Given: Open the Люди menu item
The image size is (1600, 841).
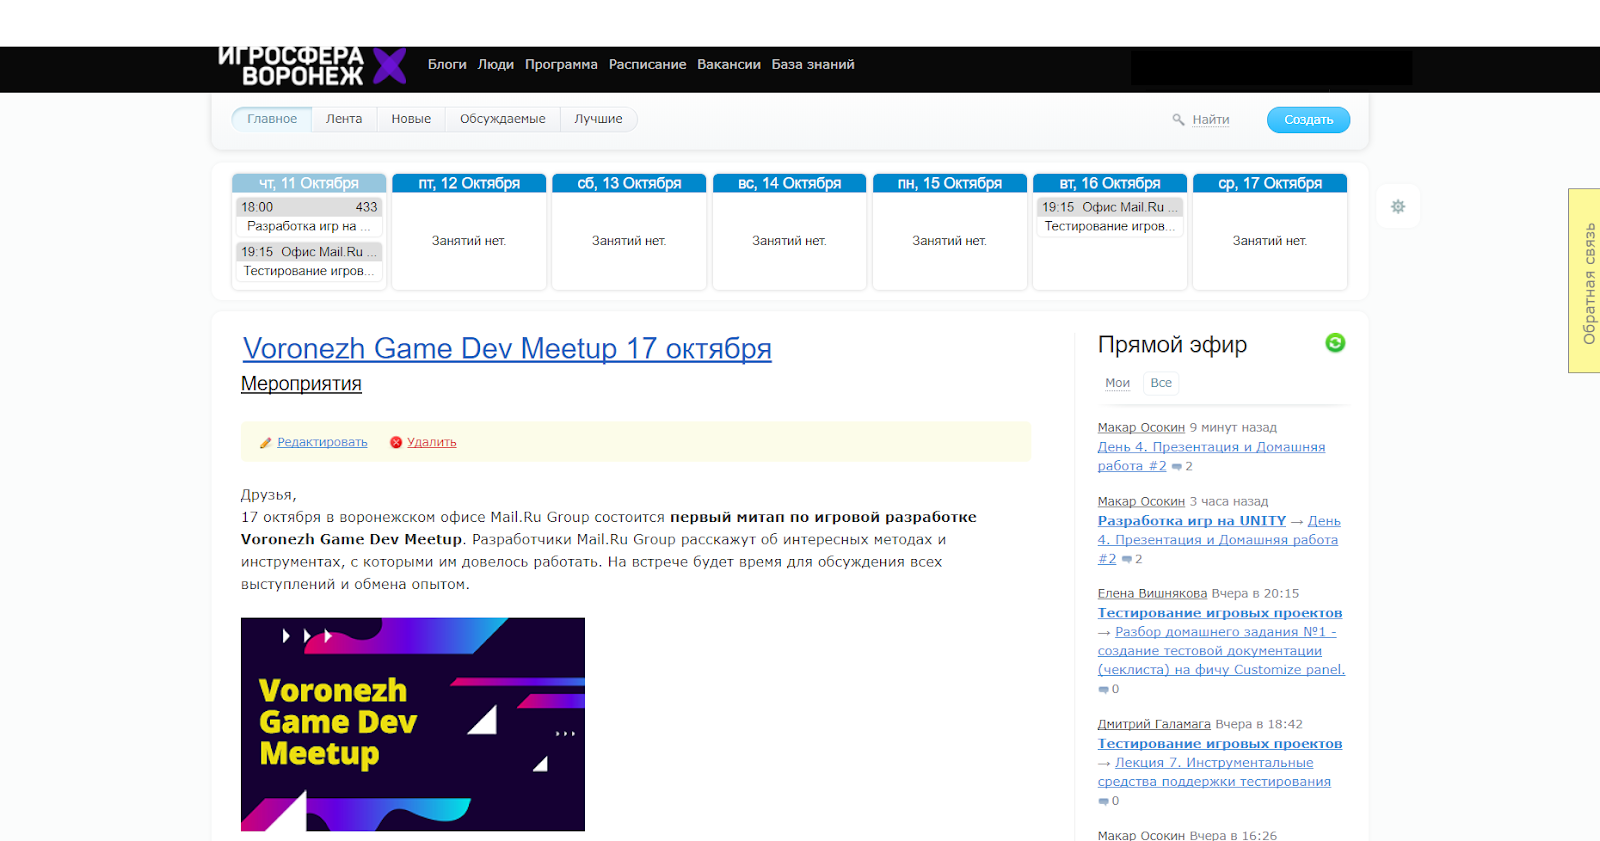Looking at the screenshot, I should [496, 64].
